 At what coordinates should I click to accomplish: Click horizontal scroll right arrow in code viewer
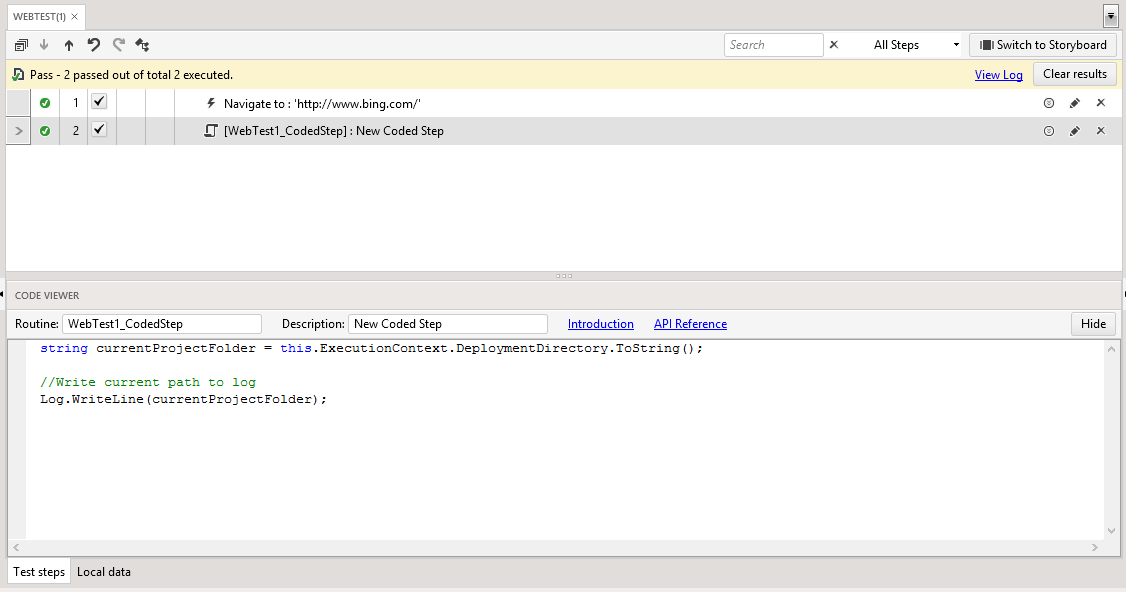pos(1094,547)
